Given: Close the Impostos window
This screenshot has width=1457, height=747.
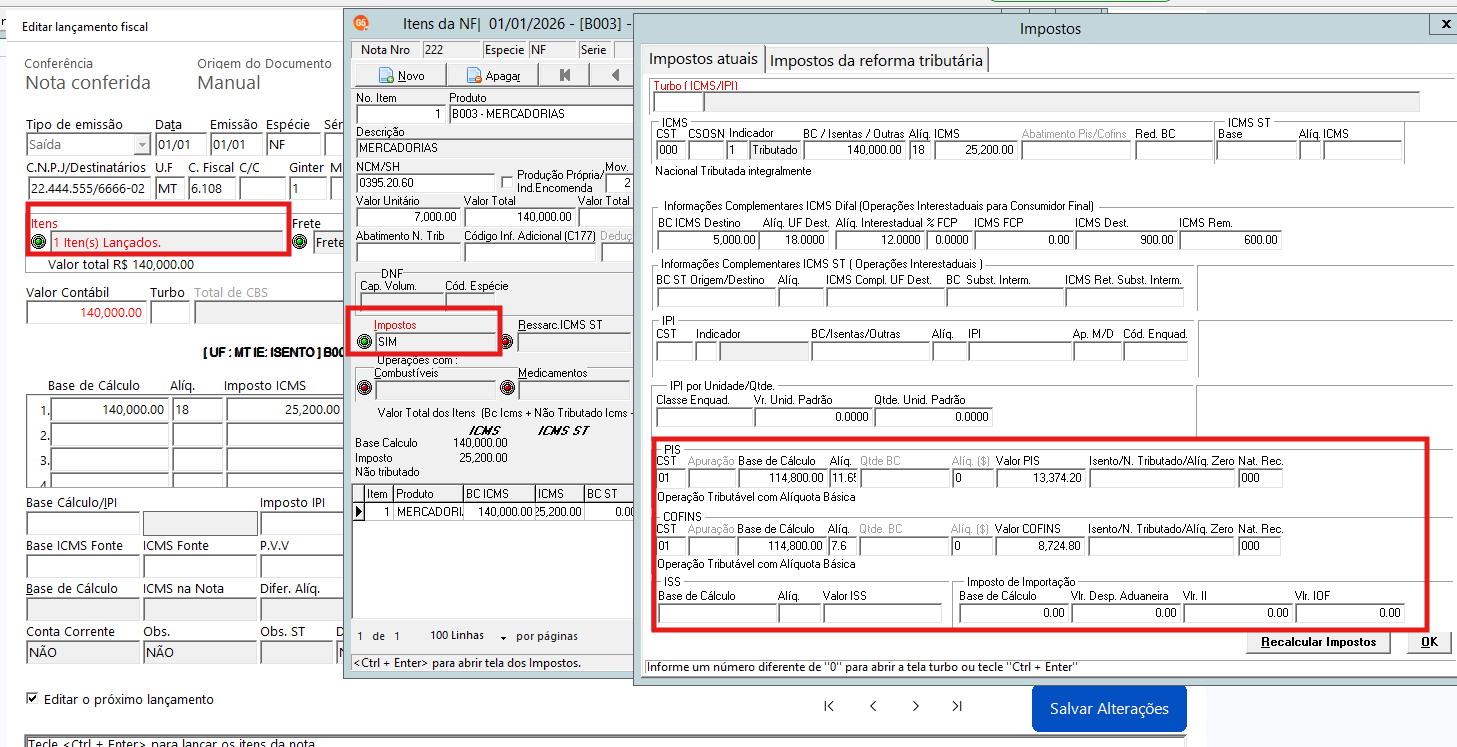Looking at the screenshot, I should (x=1445, y=24).
